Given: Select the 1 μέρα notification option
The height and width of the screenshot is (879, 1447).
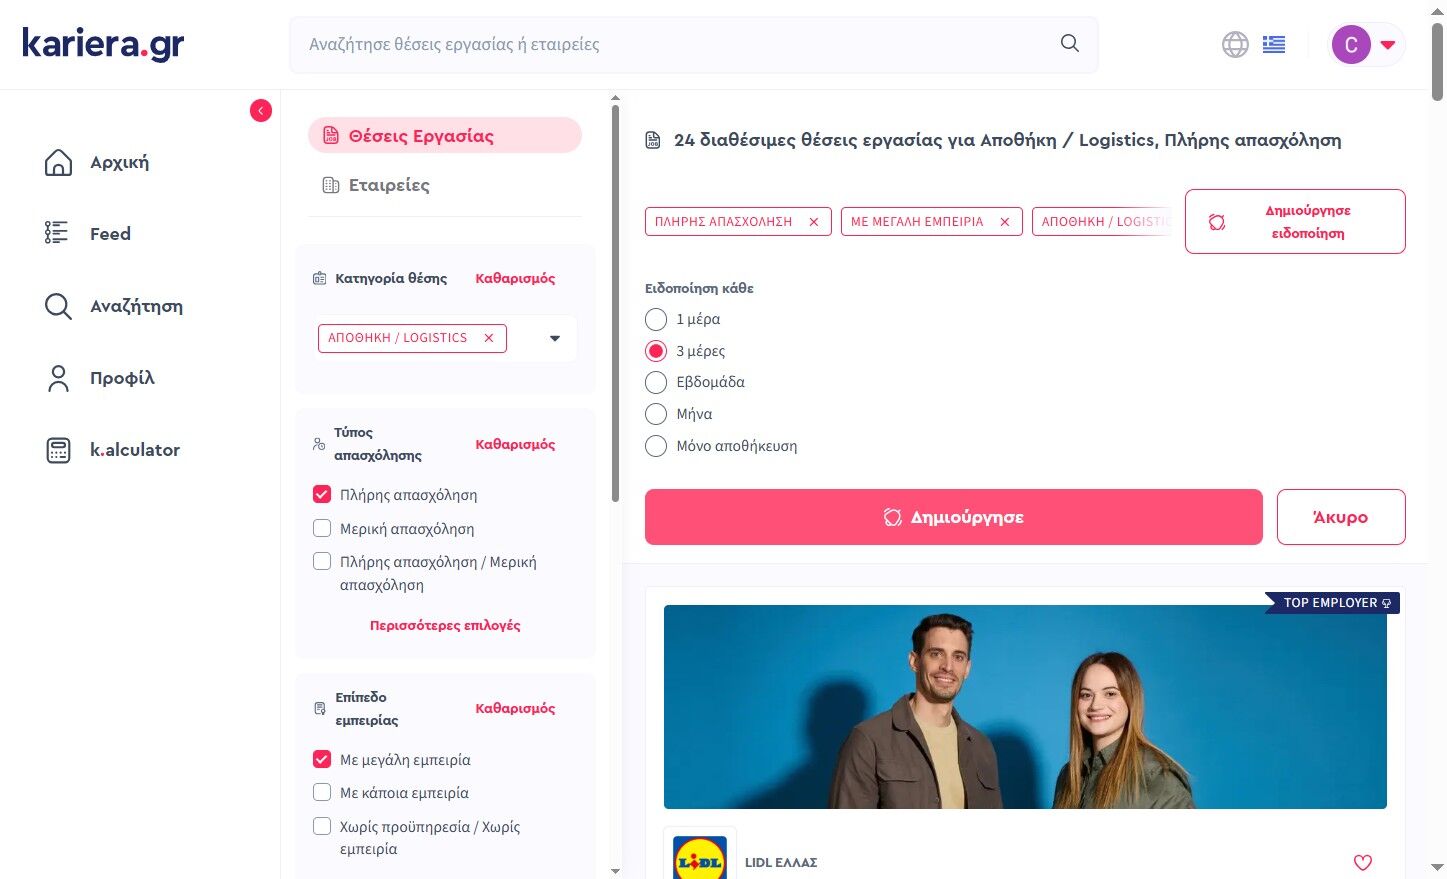Looking at the screenshot, I should tap(656, 319).
